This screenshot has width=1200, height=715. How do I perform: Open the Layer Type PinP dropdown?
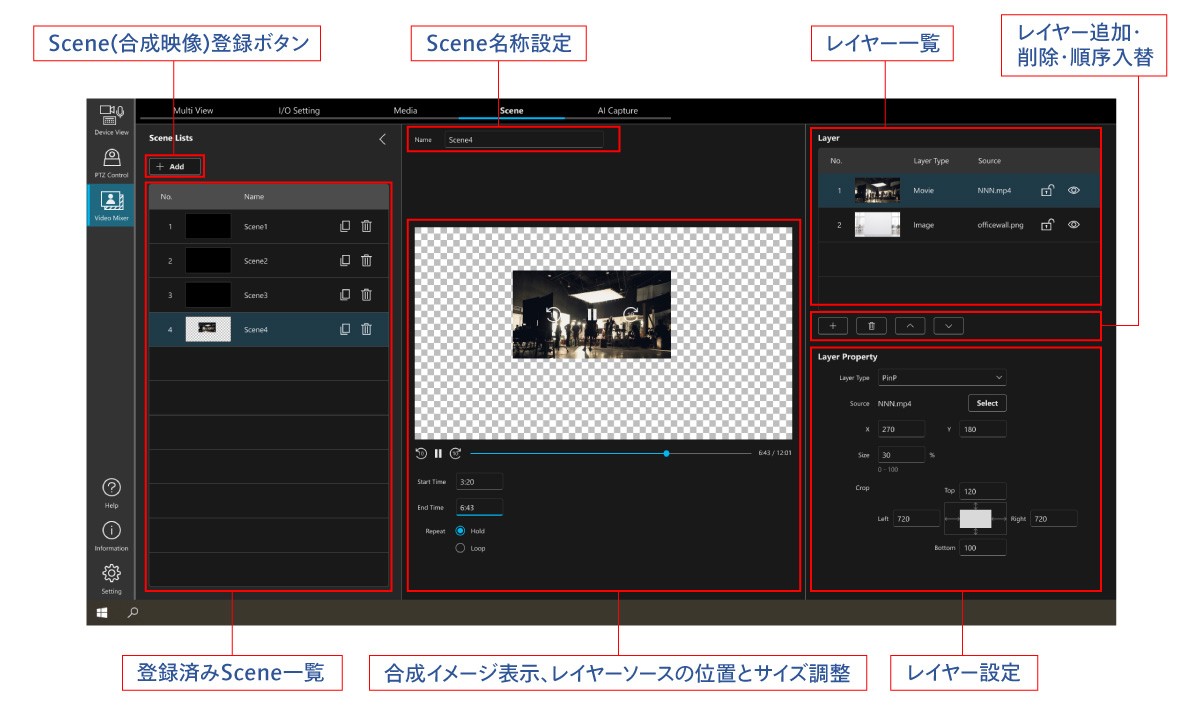click(x=941, y=378)
